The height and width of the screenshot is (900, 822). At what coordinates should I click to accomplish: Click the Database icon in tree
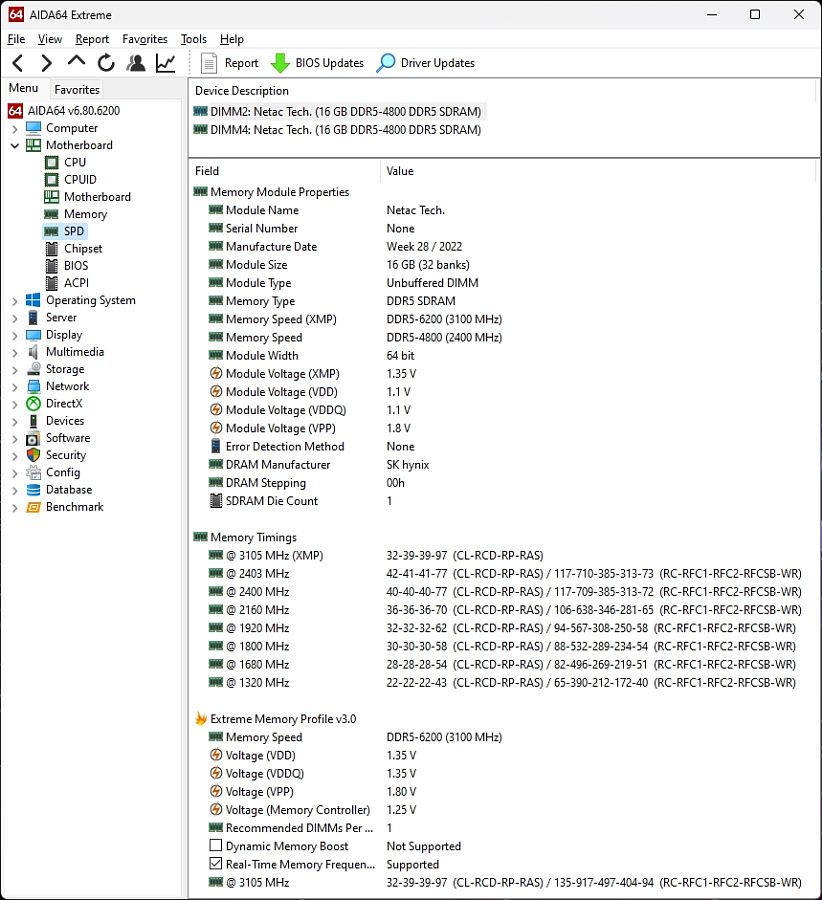[x=33, y=490]
